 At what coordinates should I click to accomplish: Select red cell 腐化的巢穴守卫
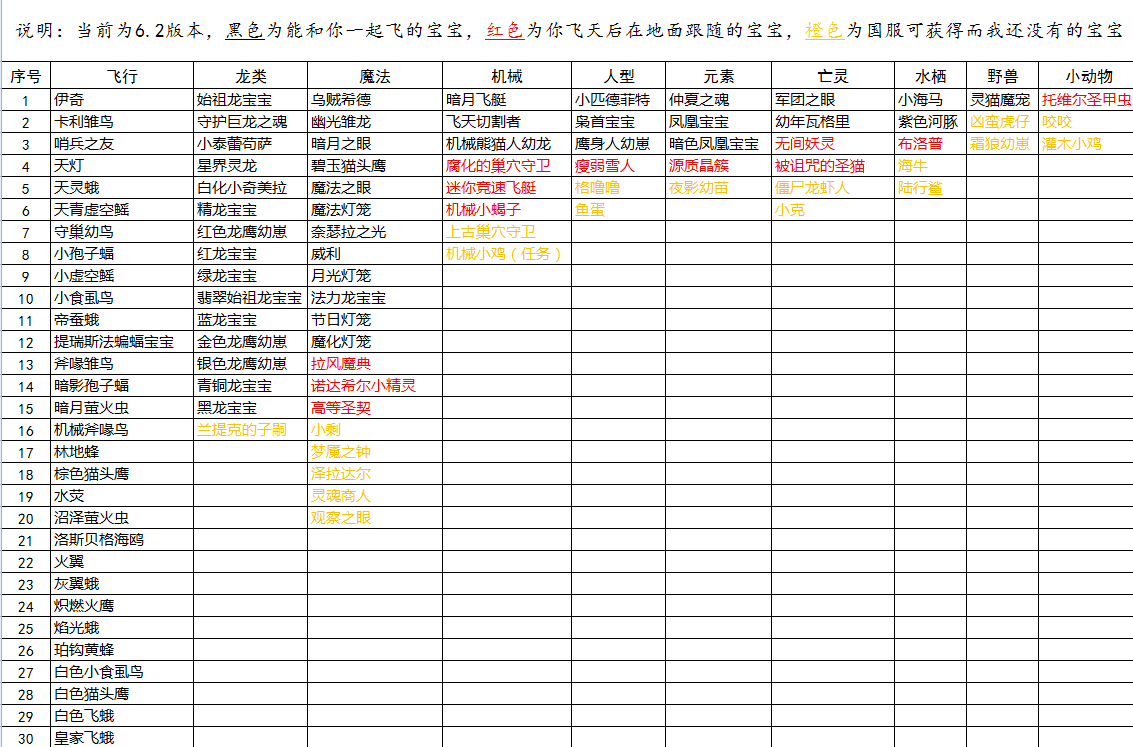[507, 165]
